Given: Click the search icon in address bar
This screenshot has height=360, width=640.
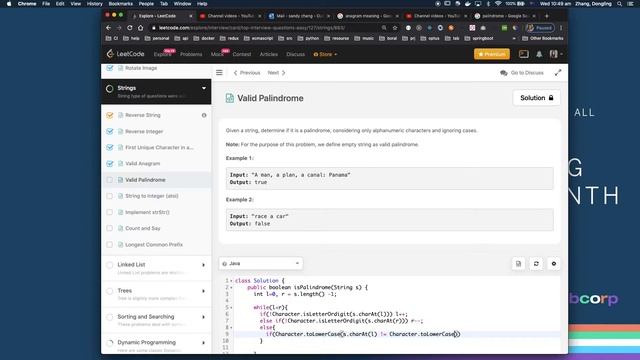Looking at the screenshot, I should point(384,28).
